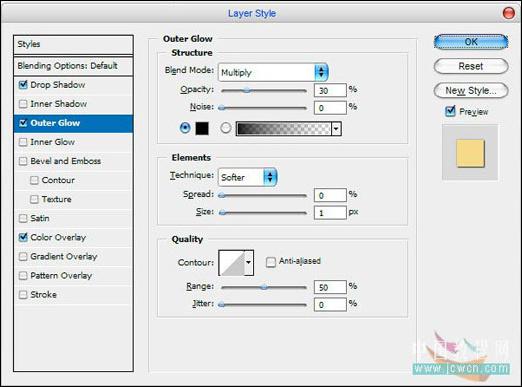Select the Inner Glow style label
This screenshot has height=387, width=522.
tap(52, 142)
